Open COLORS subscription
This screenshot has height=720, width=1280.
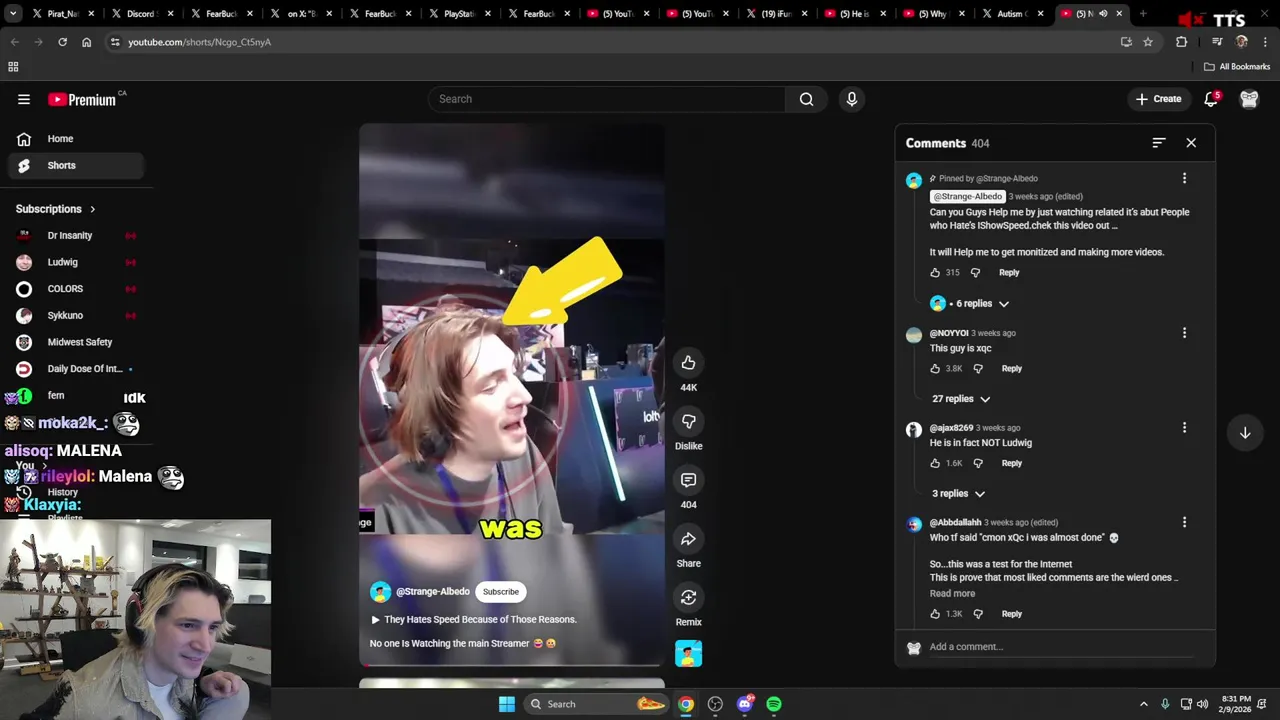(75, 289)
